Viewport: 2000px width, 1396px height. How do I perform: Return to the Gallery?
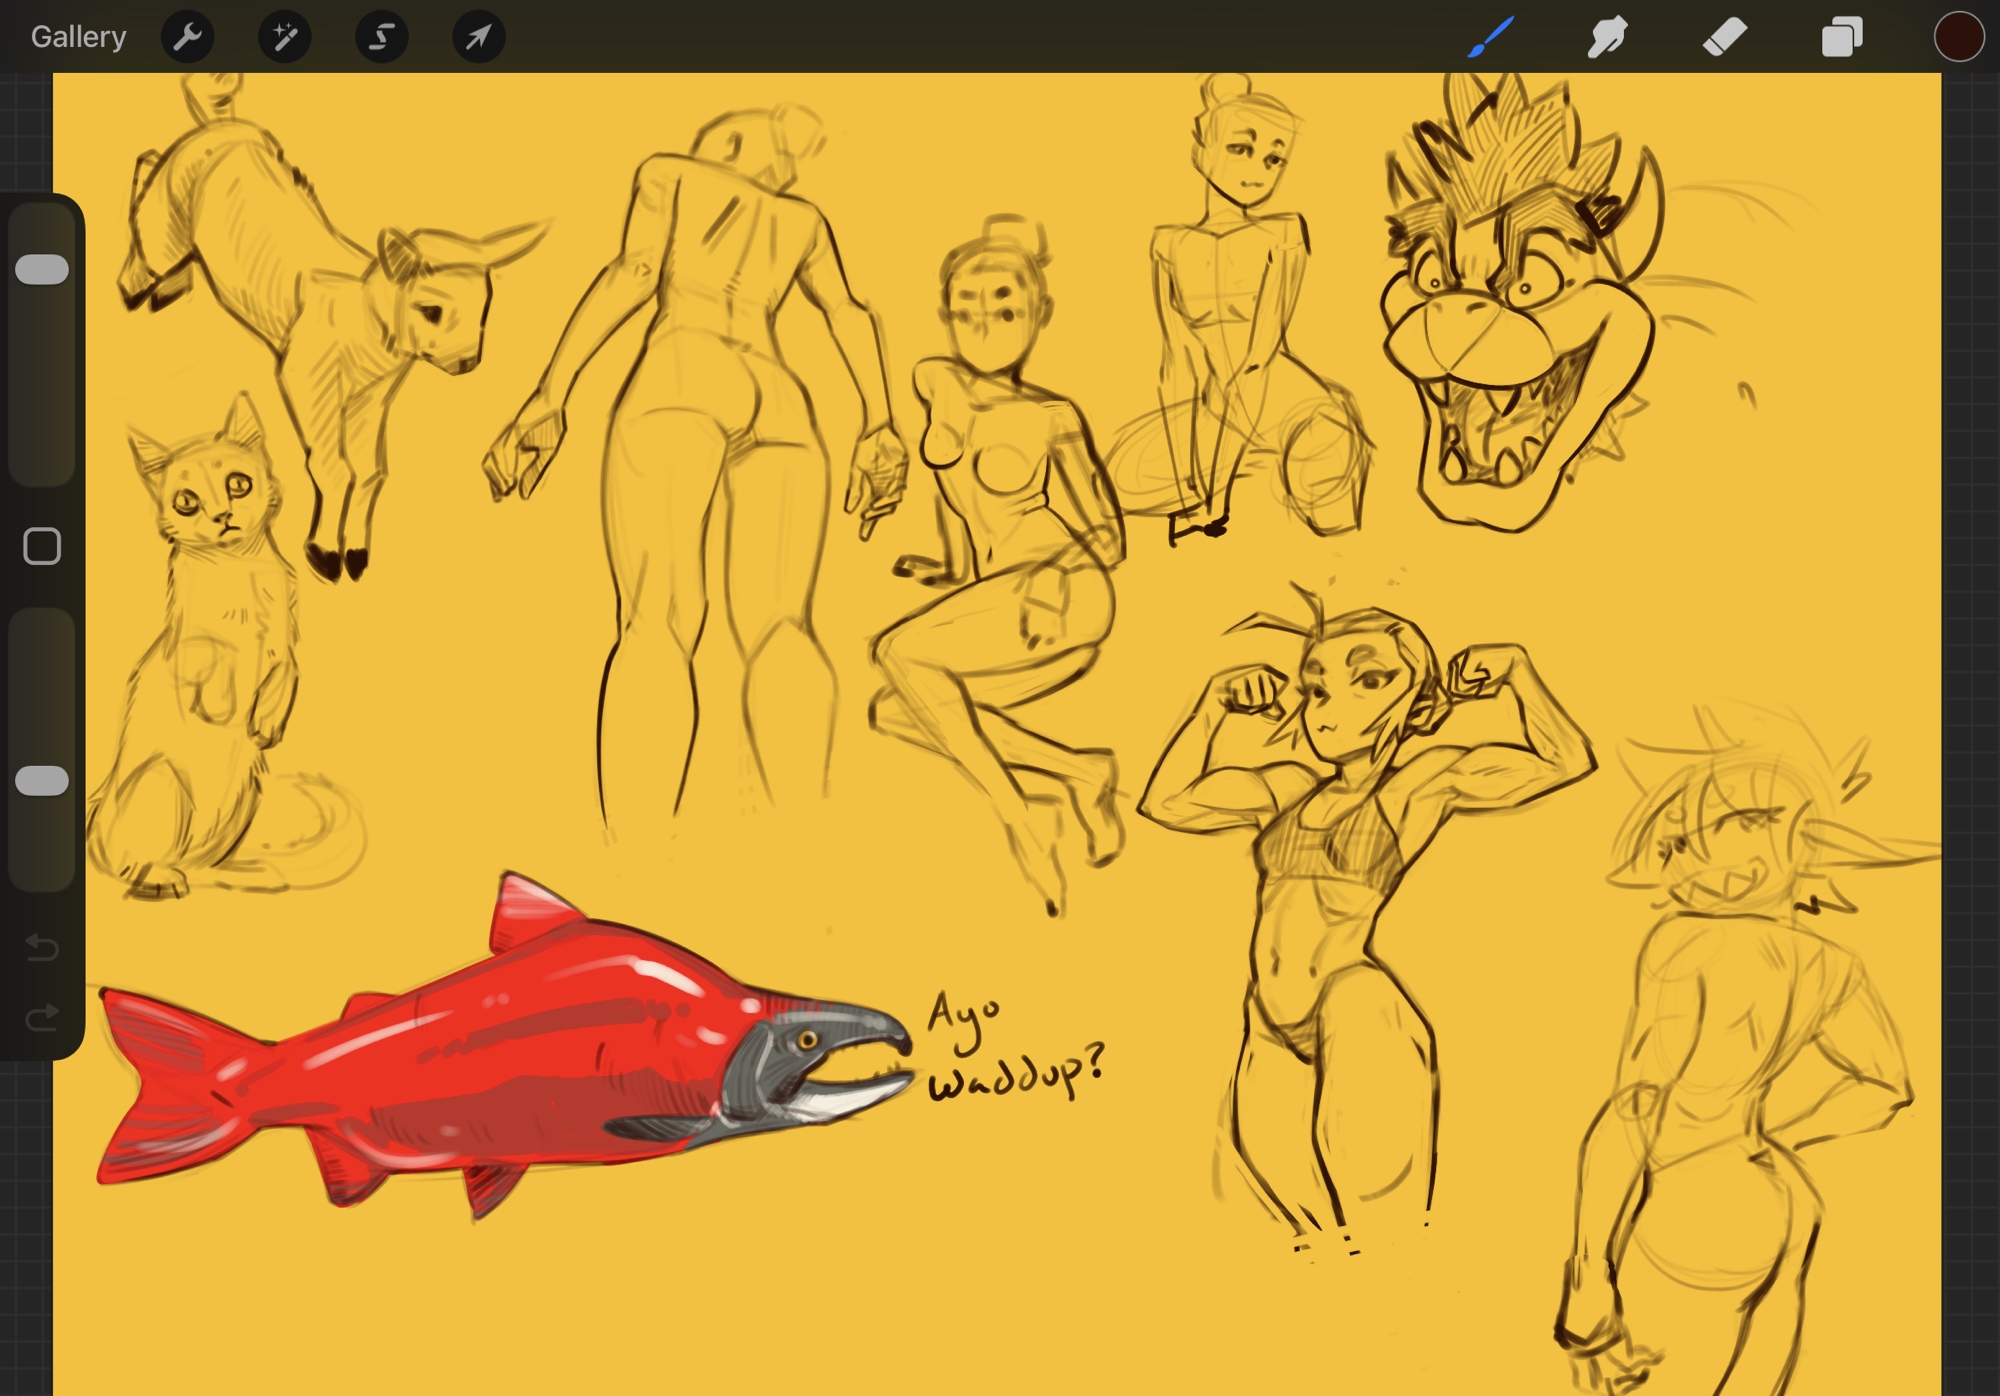coord(78,38)
